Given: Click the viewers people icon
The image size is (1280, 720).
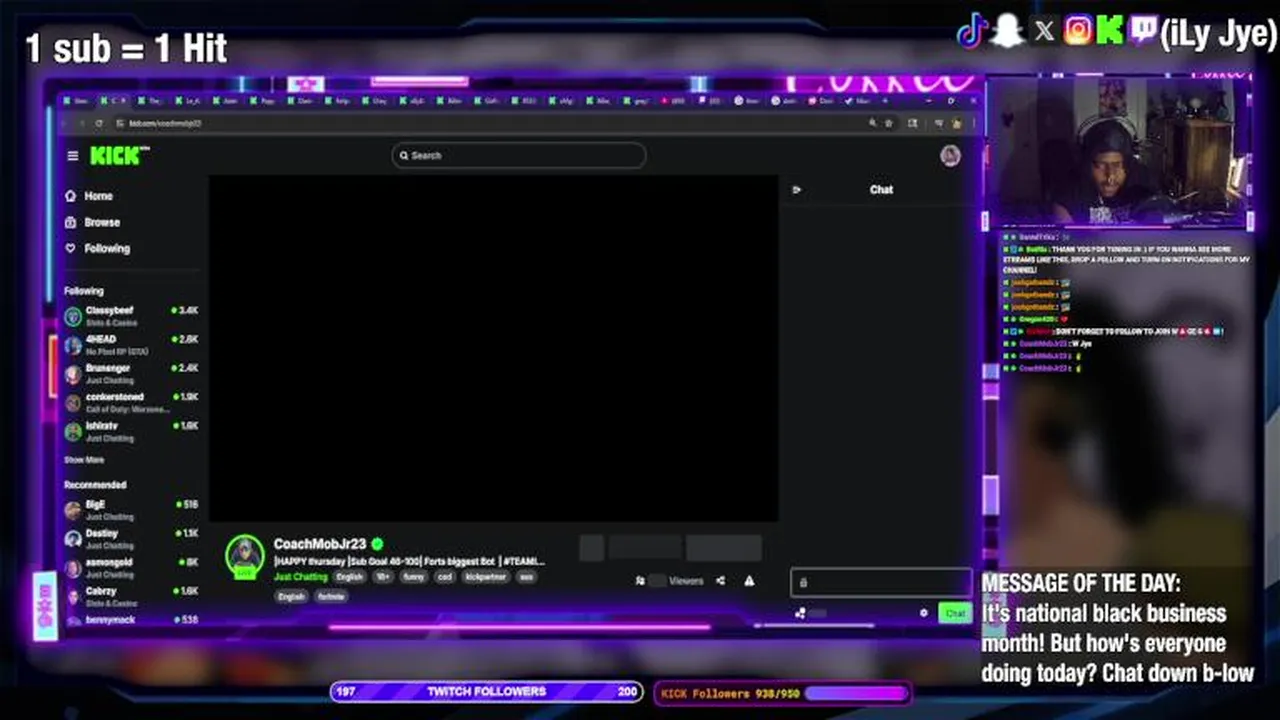Looking at the screenshot, I should [640, 581].
